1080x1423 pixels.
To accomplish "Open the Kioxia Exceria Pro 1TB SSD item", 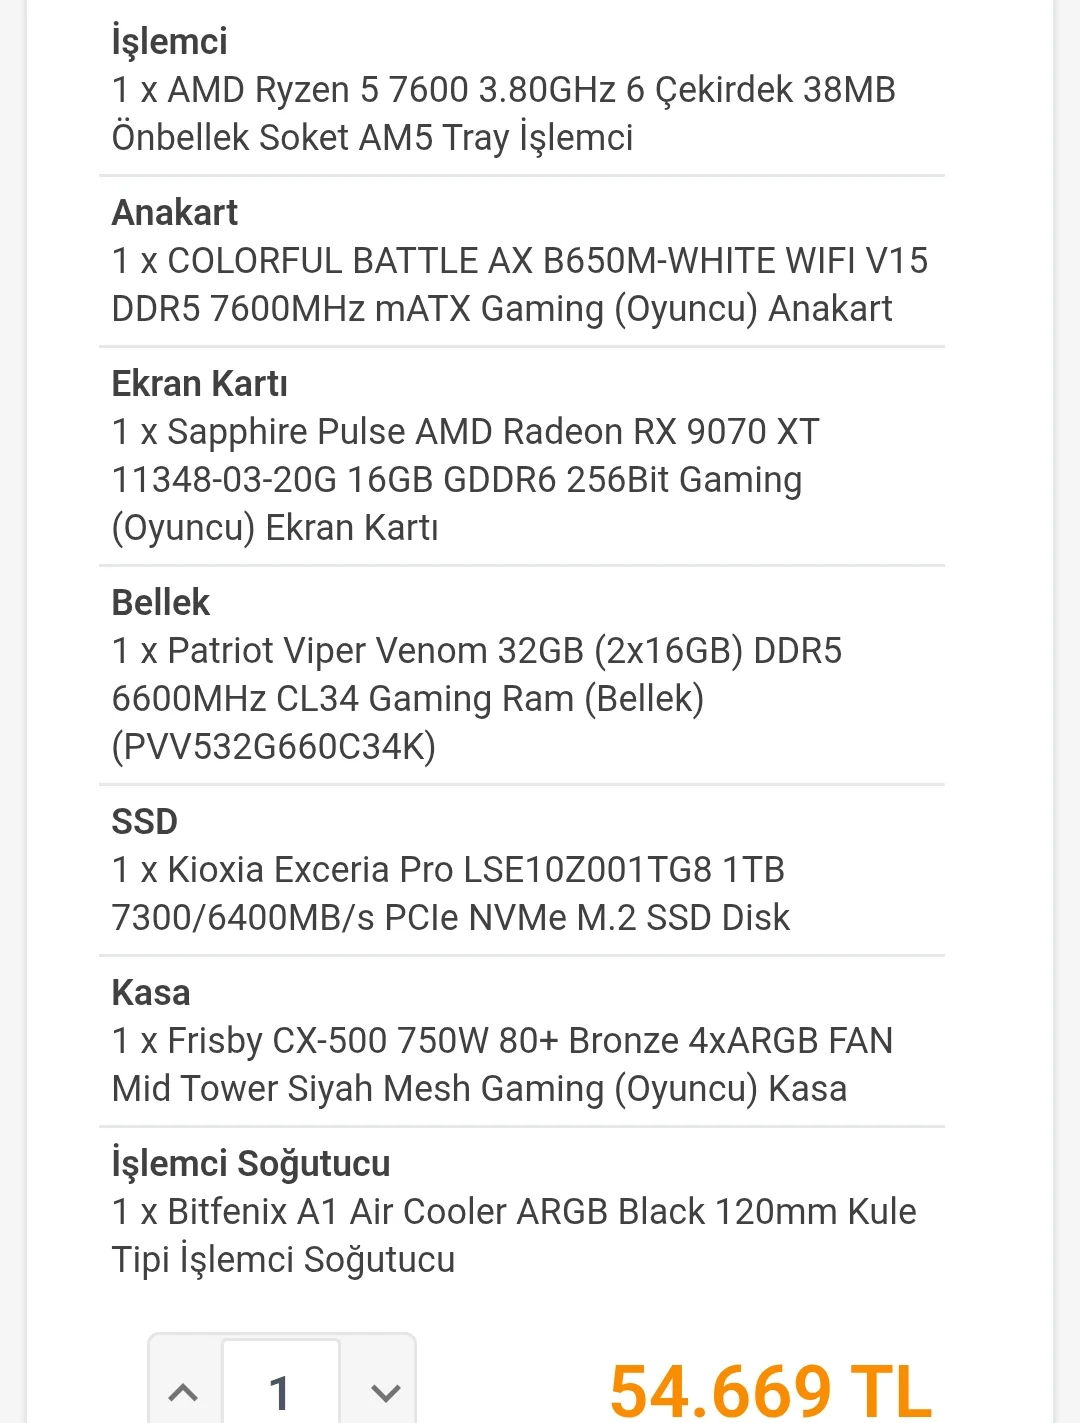I will [451, 894].
